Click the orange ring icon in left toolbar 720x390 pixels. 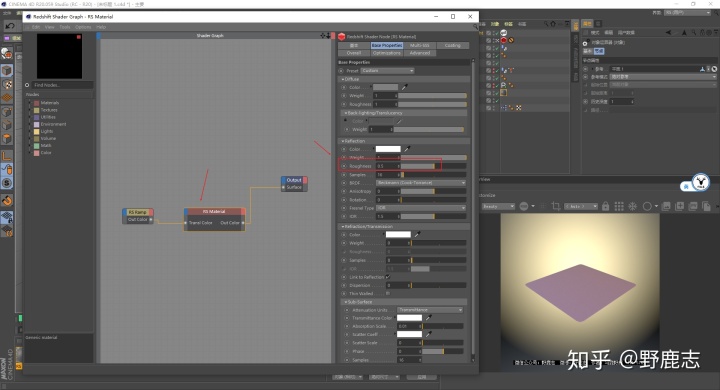pyautogui.click(x=7, y=200)
